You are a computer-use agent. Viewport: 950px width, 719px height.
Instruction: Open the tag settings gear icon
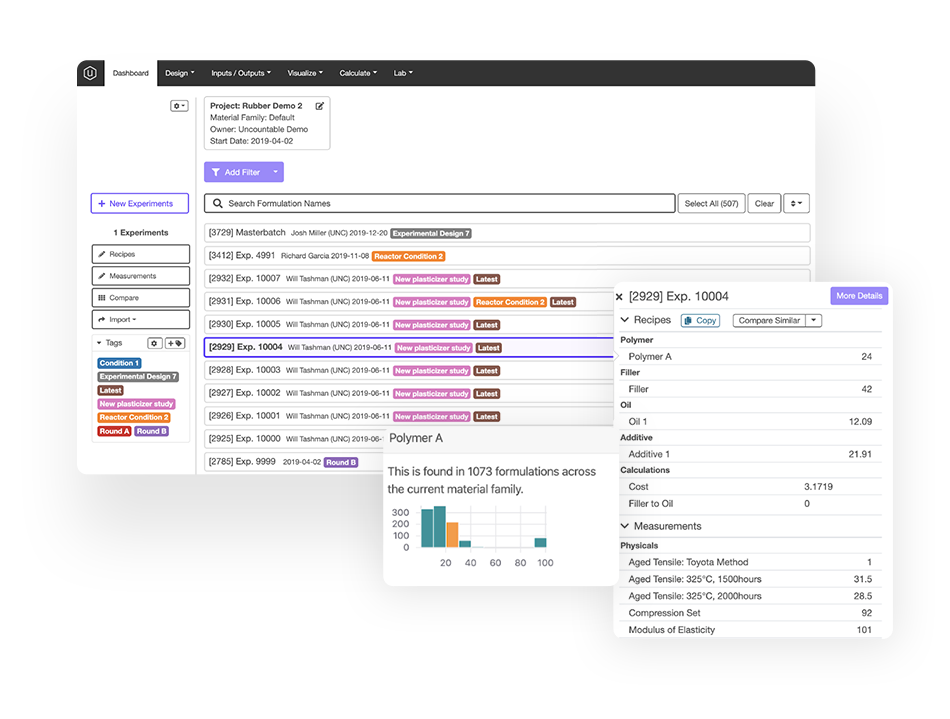click(x=157, y=341)
